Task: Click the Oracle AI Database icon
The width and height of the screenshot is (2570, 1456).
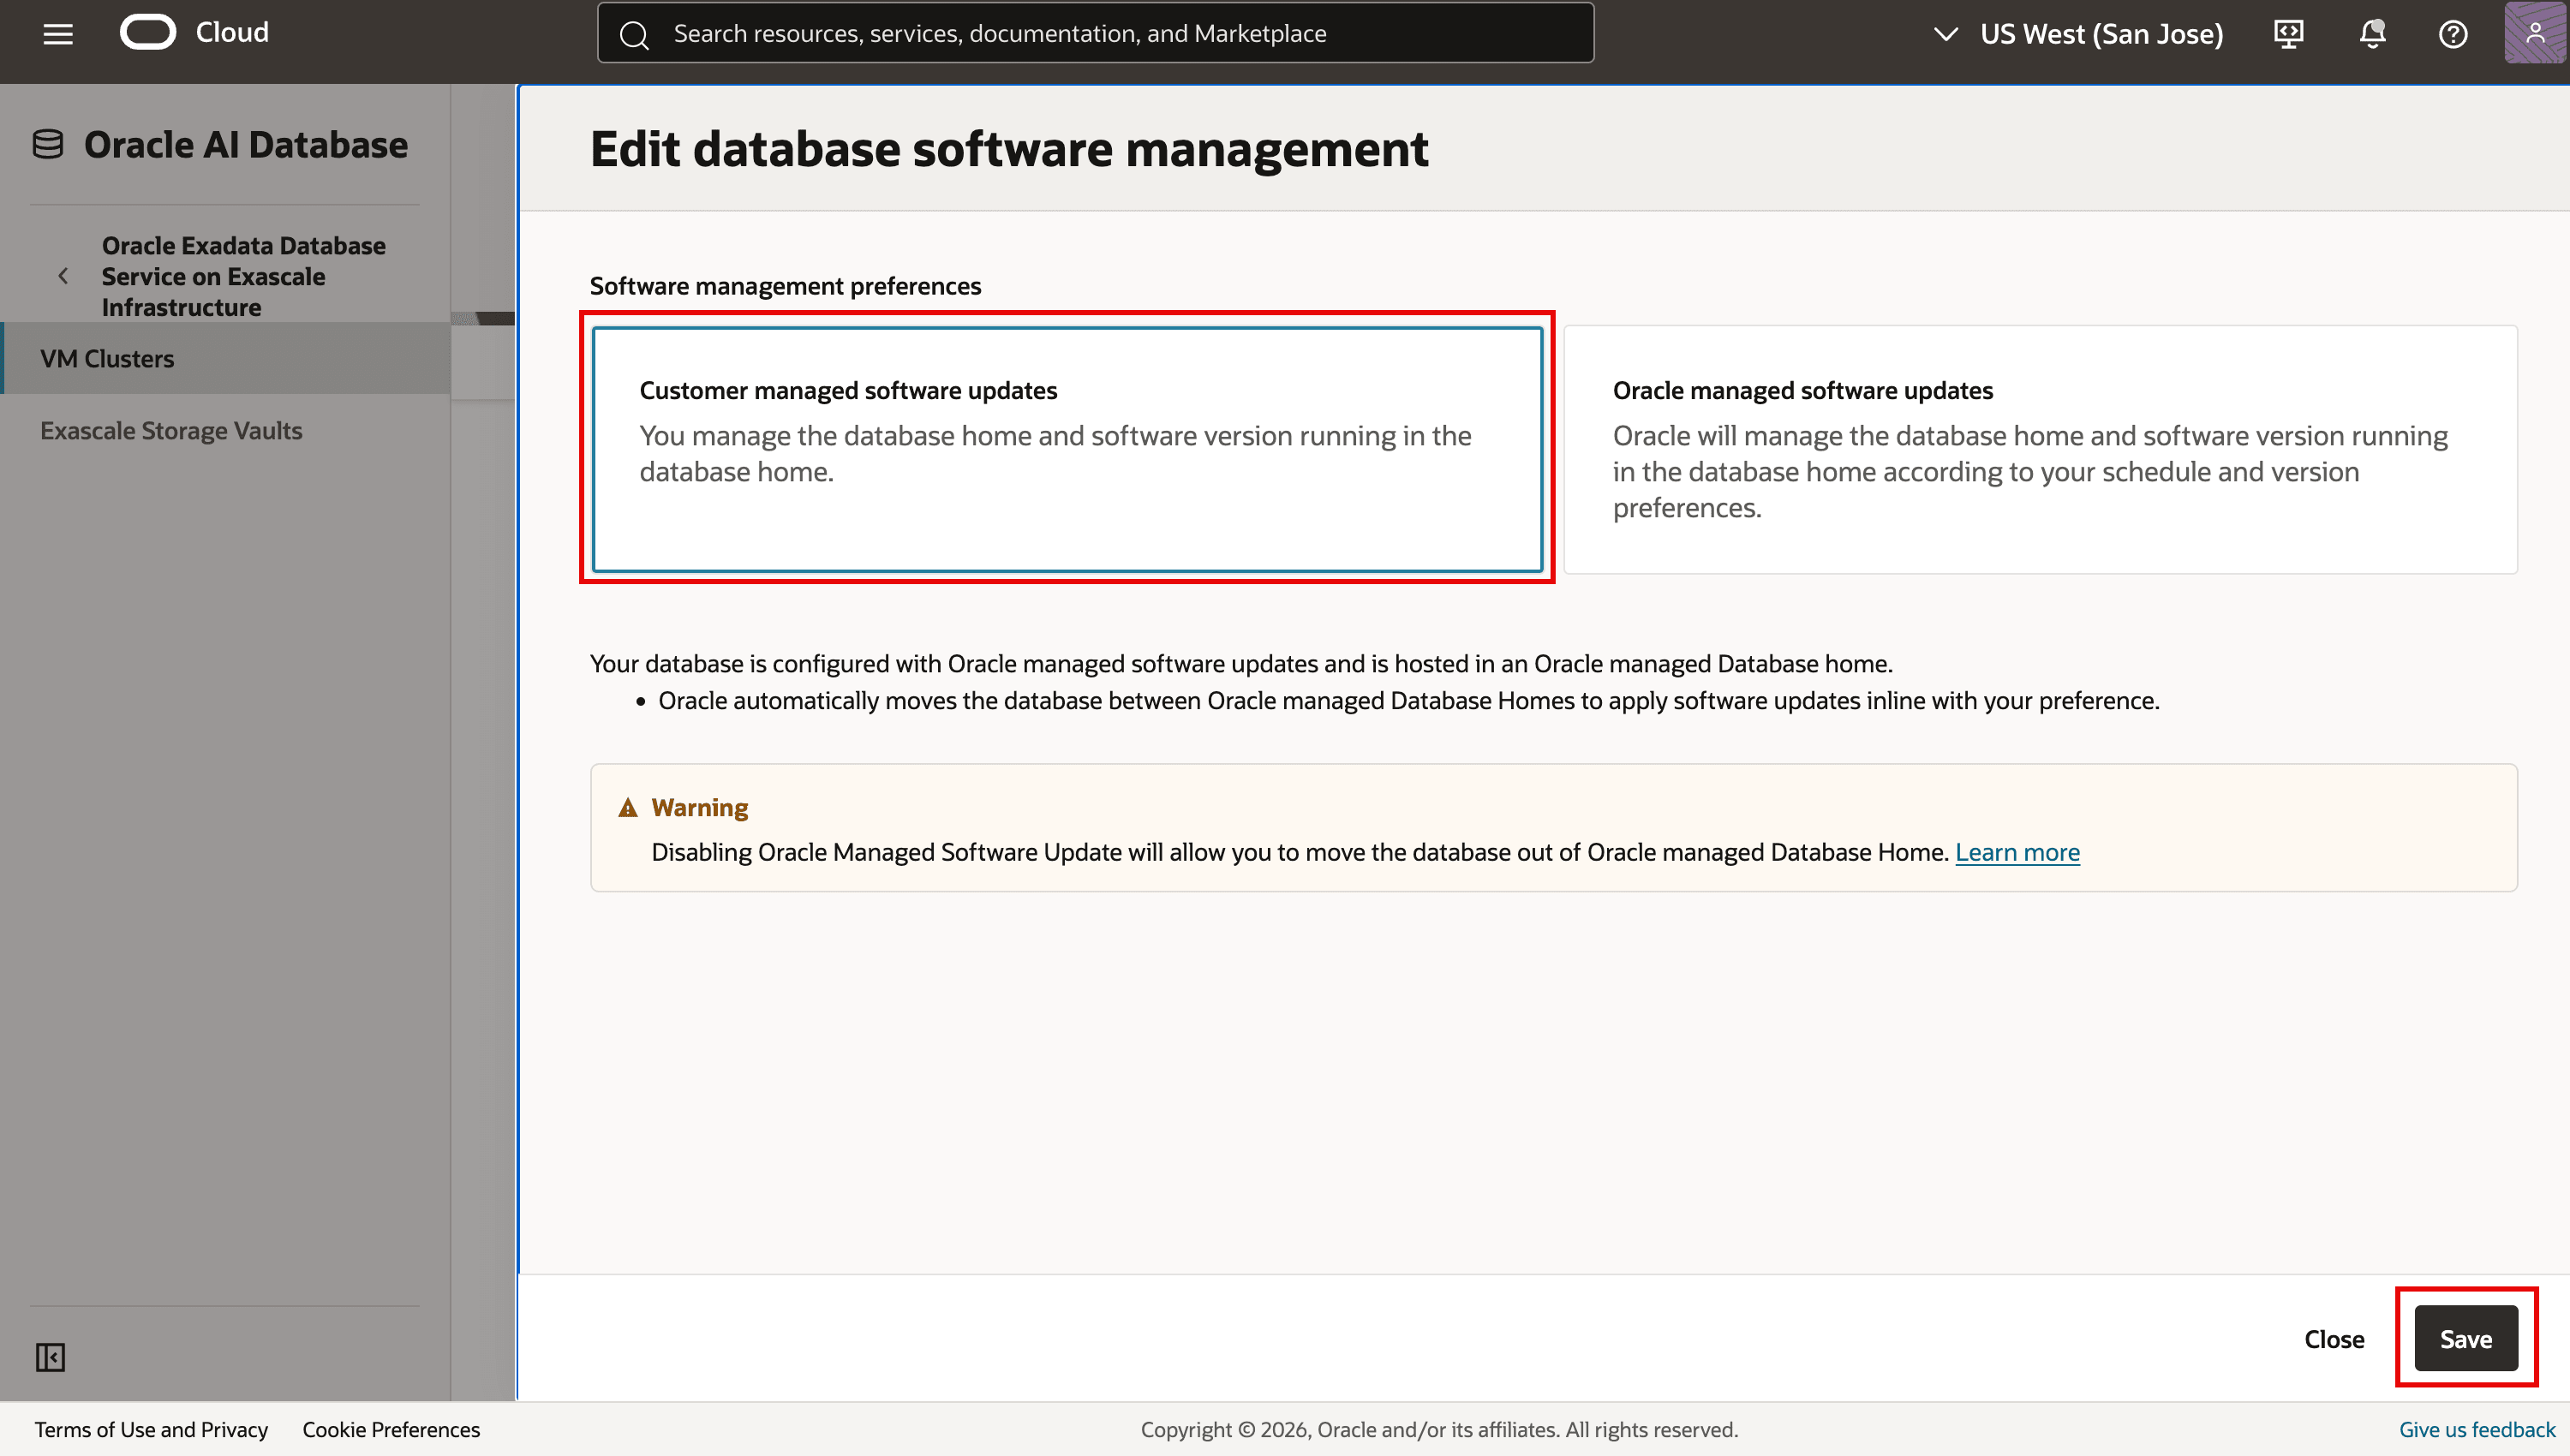Action: pyautogui.click(x=48, y=144)
